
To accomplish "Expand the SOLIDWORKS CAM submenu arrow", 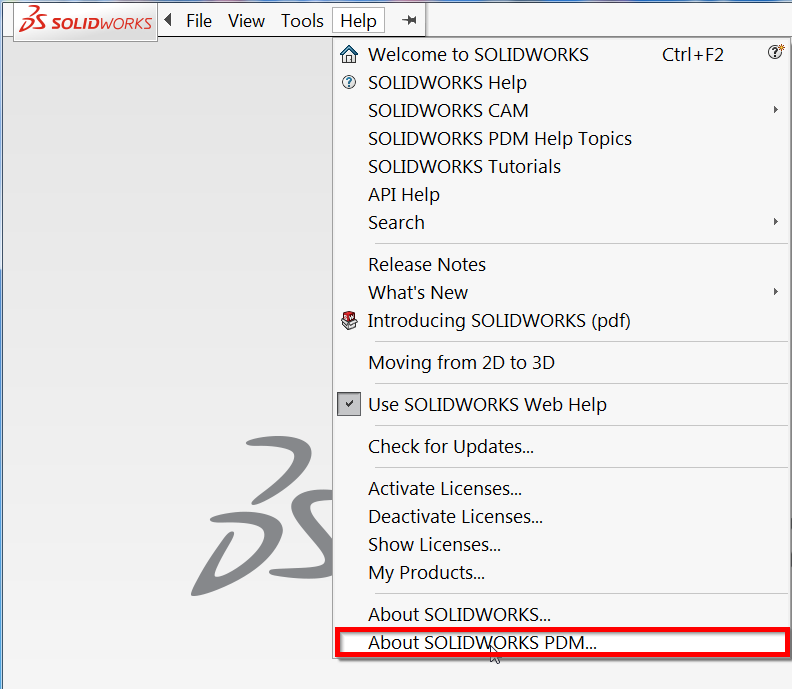I will pyautogui.click(x=775, y=110).
